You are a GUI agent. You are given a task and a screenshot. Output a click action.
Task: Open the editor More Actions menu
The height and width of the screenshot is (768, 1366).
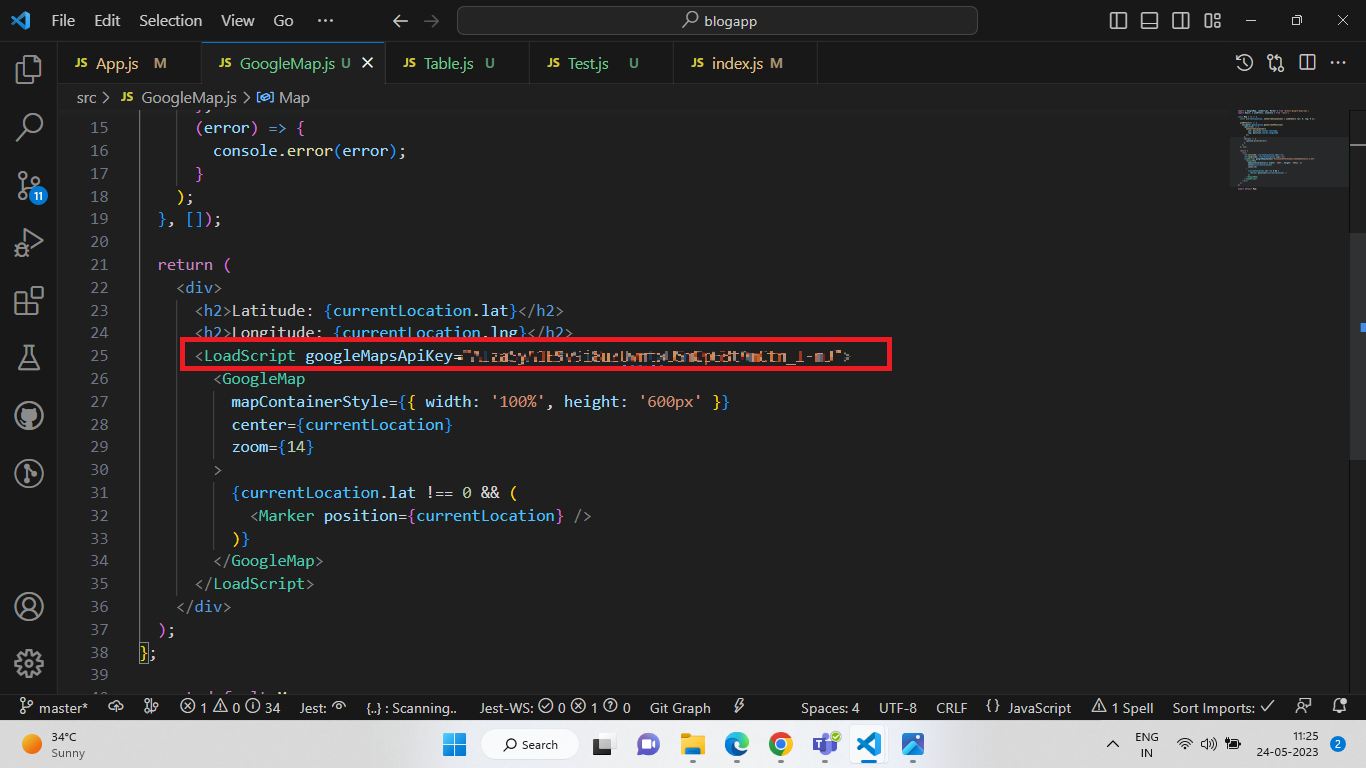point(1338,63)
